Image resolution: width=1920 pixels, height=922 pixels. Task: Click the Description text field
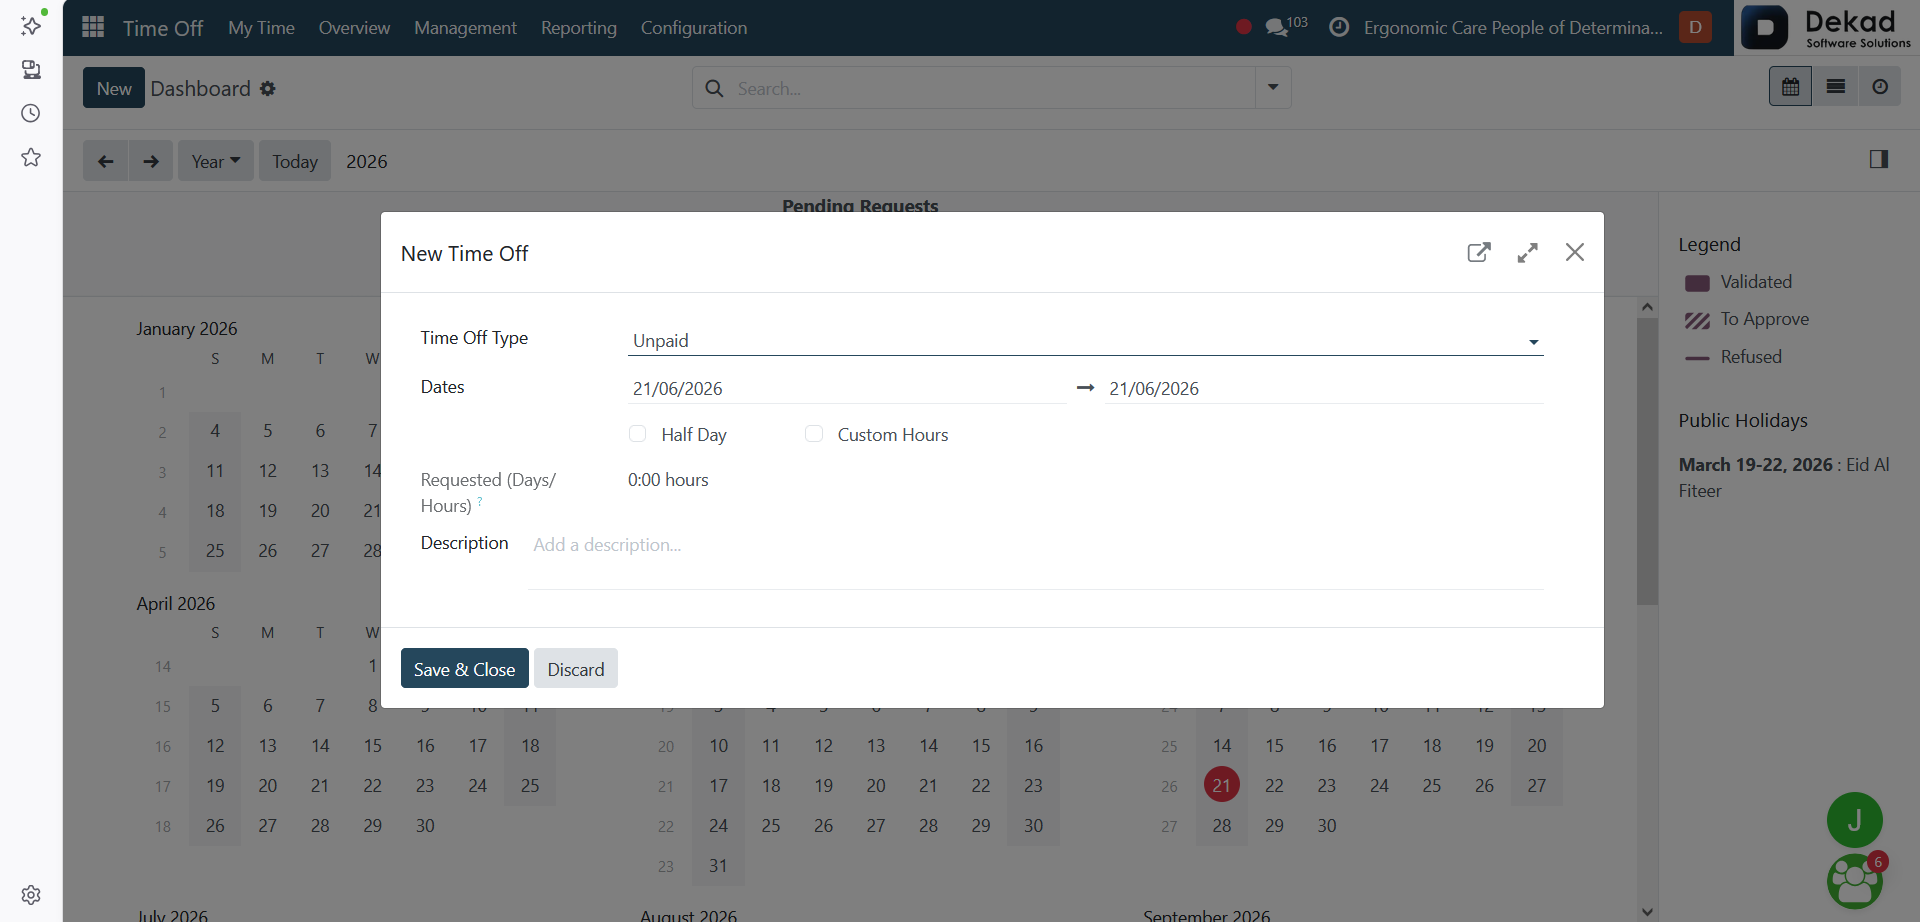pos(1036,560)
